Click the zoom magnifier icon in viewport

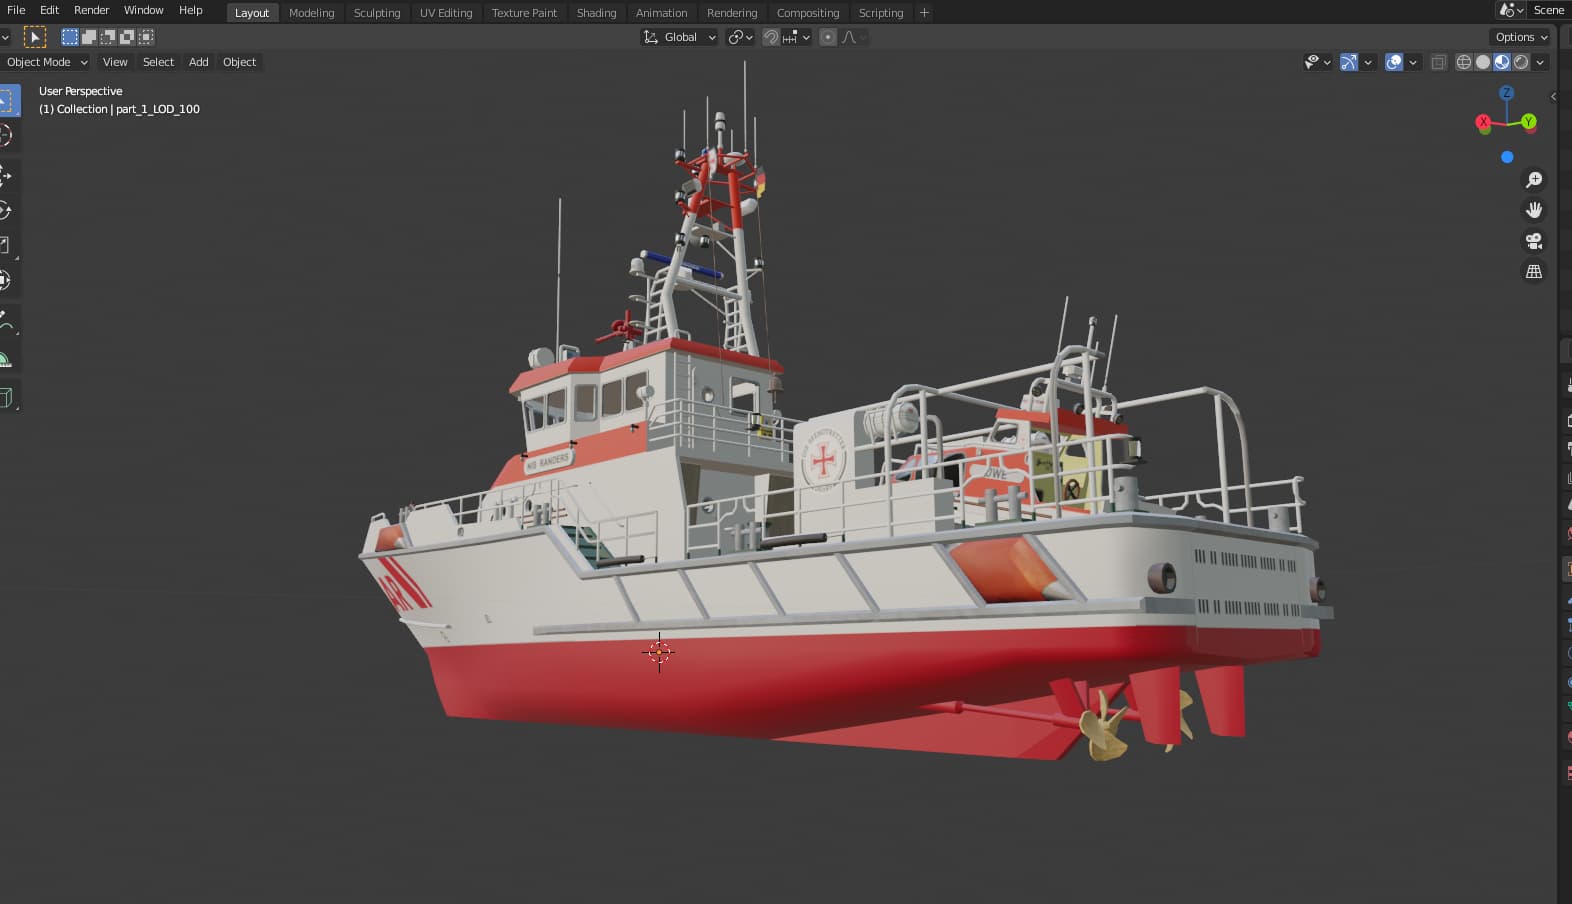coord(1533,180)
